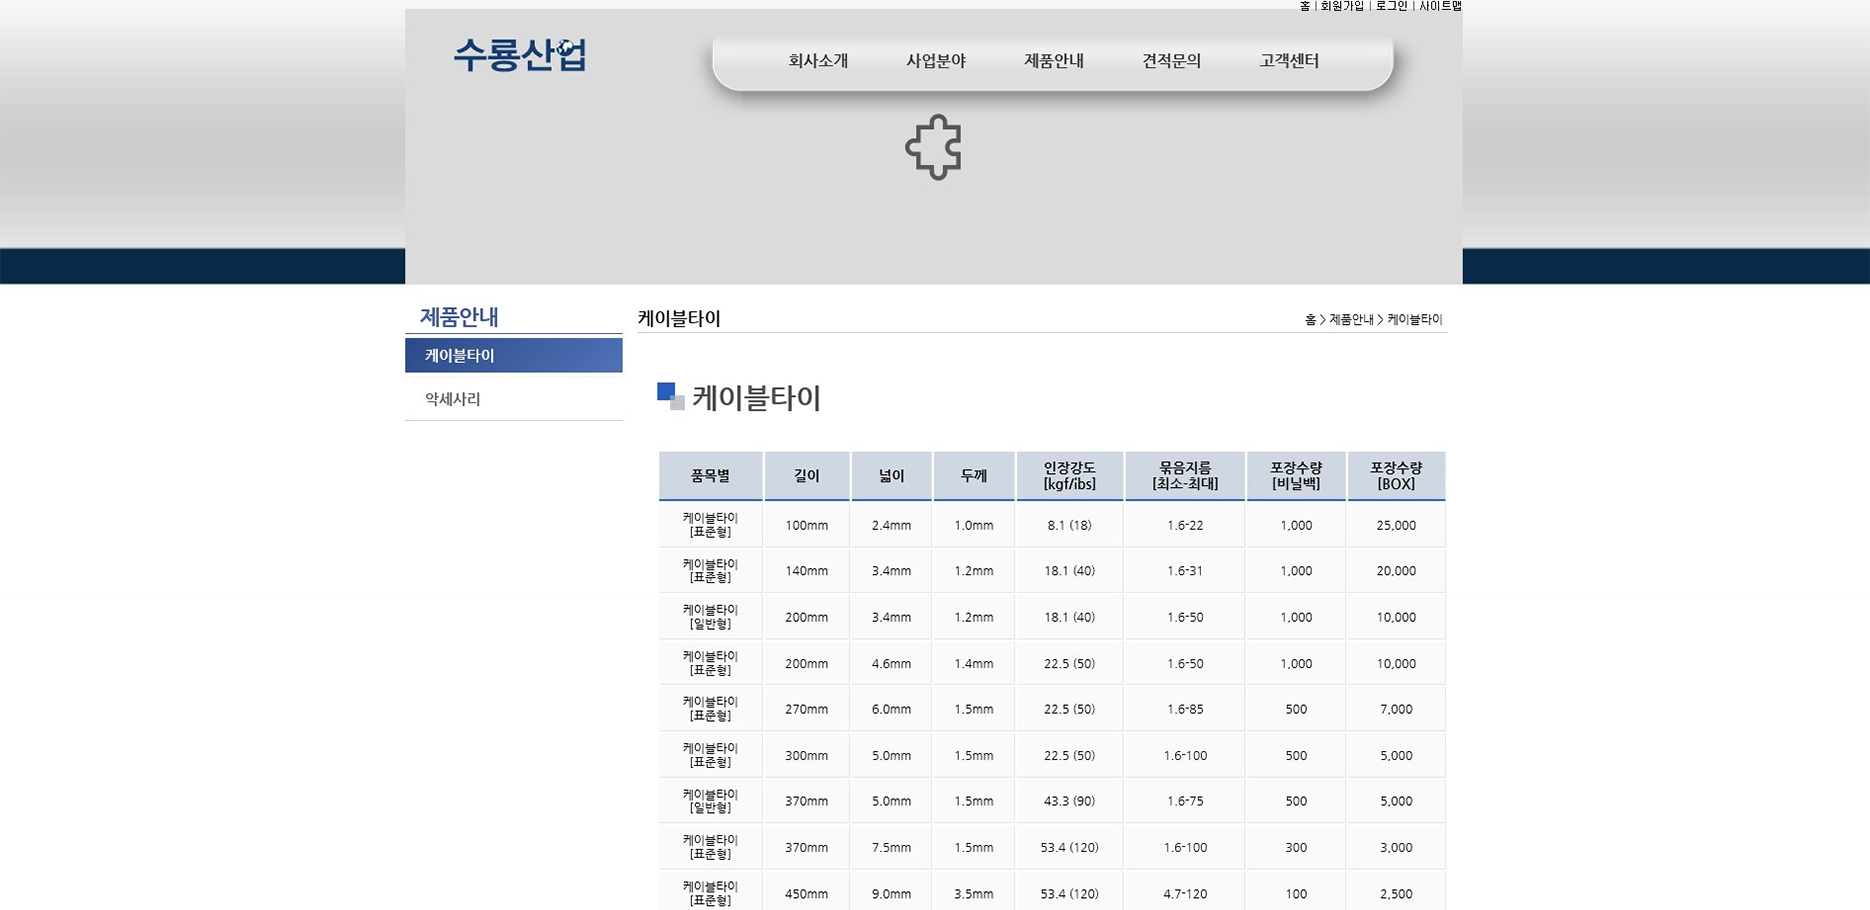This screenshot has height=910, width=1870.
Task: Open the 사이트맵 link
Action: (1440, 6)
